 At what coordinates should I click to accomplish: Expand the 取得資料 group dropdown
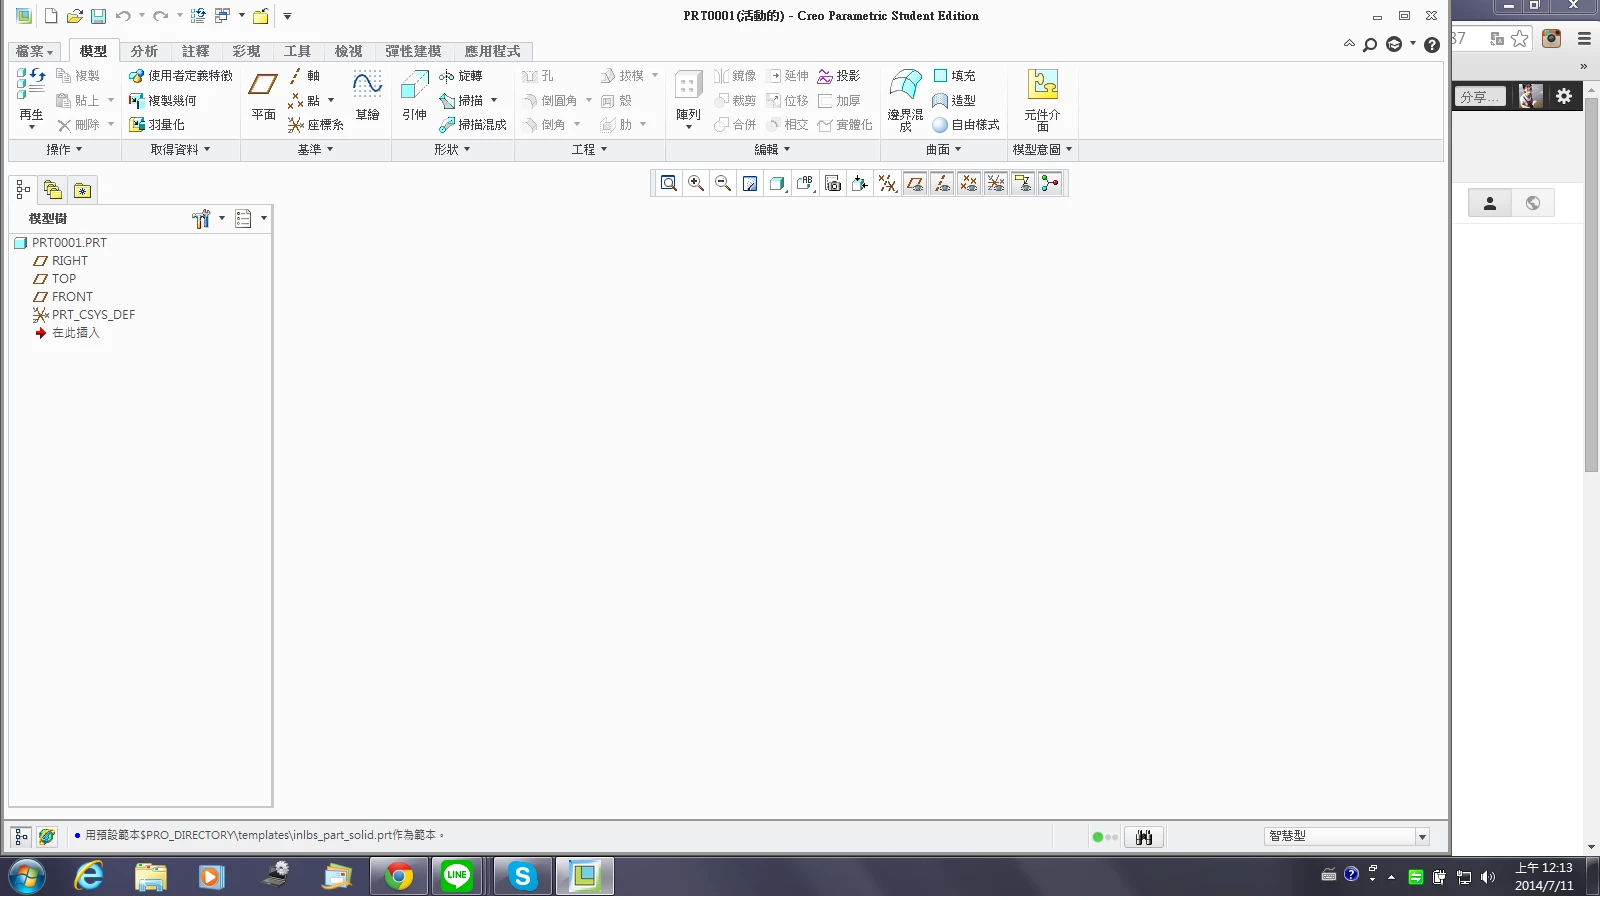pyautogui.click(x=180, y=149)
